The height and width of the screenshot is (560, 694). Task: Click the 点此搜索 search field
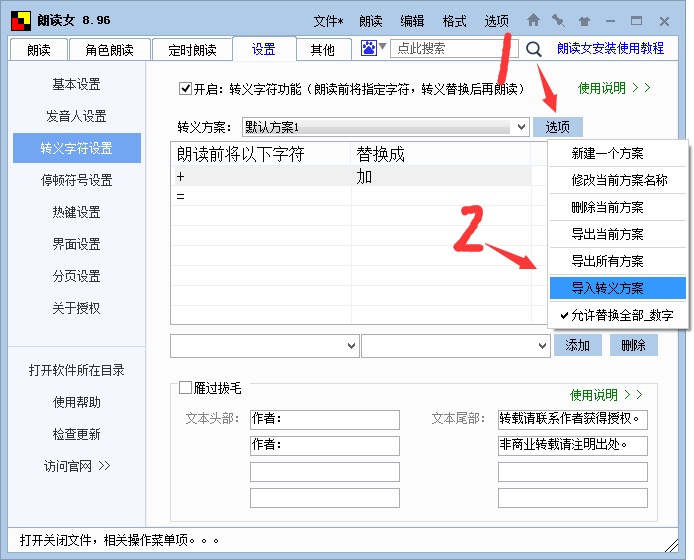click(455, 48)
